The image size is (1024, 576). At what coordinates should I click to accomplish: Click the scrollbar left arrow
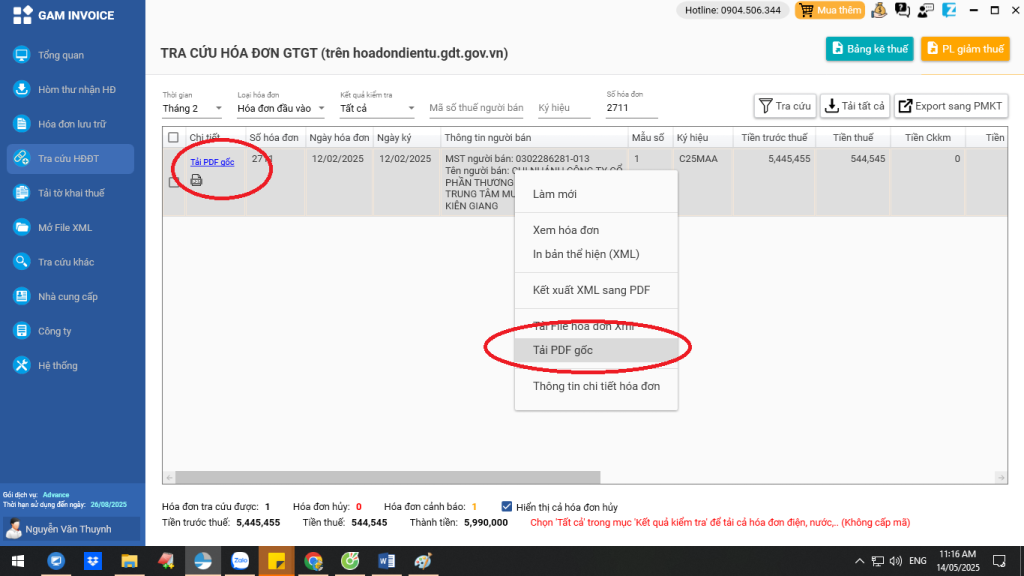pos(169,477)
